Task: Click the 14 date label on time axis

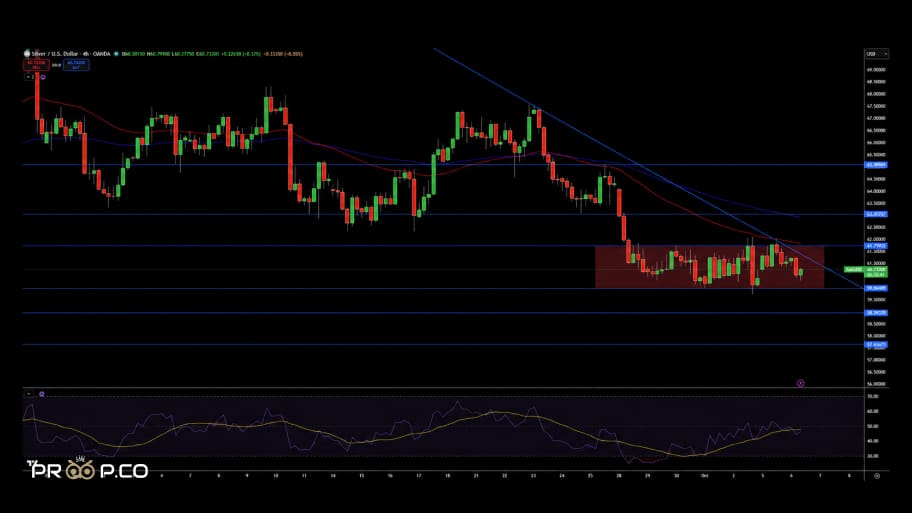Action: (x=333, y=475)
